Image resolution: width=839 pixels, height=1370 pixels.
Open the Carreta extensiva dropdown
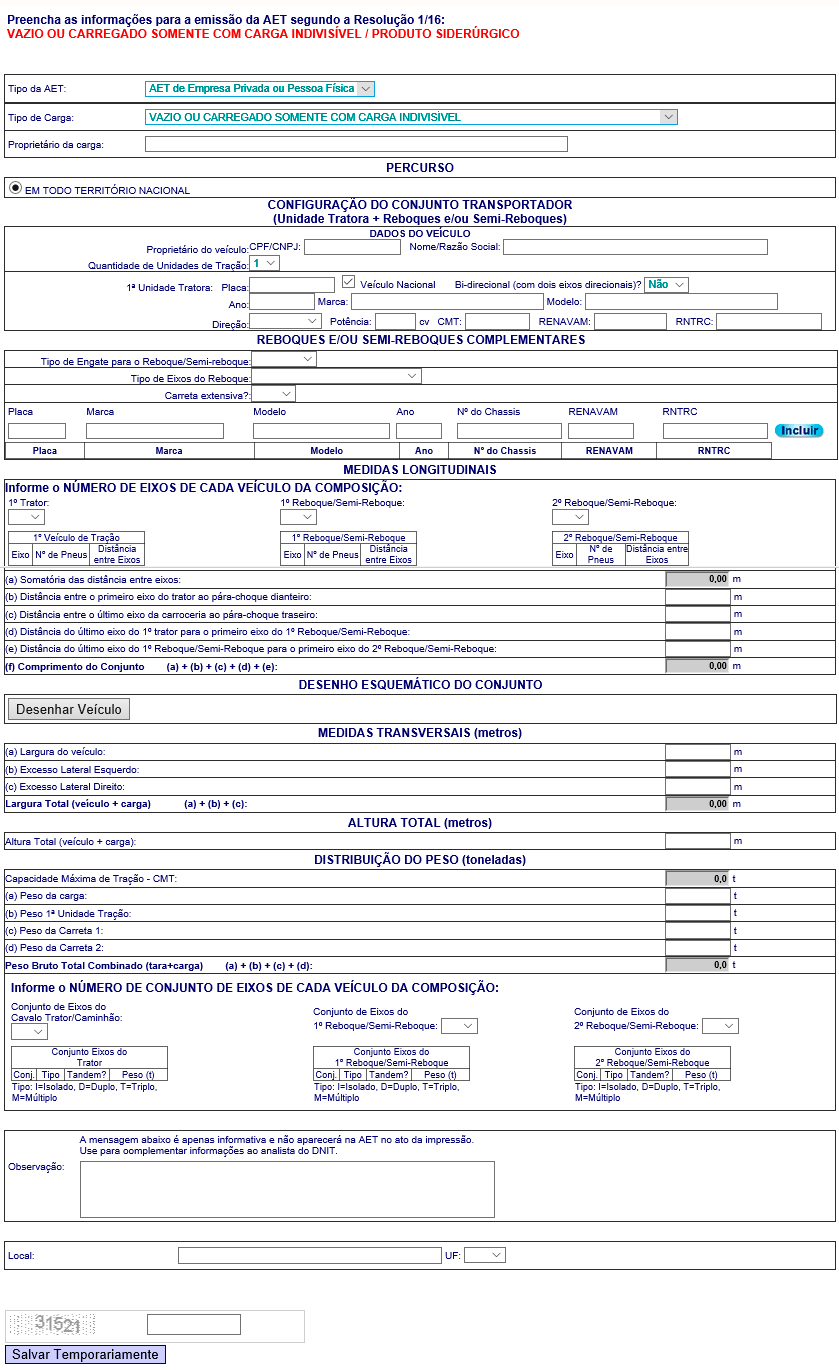coord(273,394)
